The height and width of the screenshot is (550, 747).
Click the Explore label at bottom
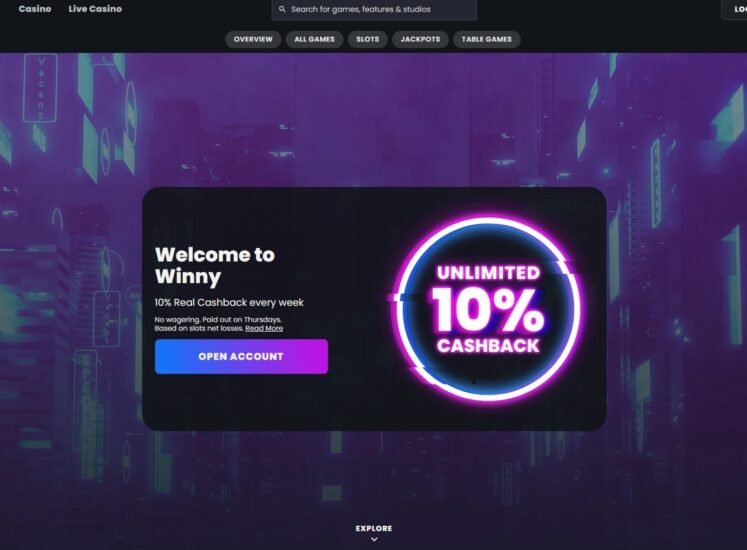pyautogui.click(x=374, y=528)
